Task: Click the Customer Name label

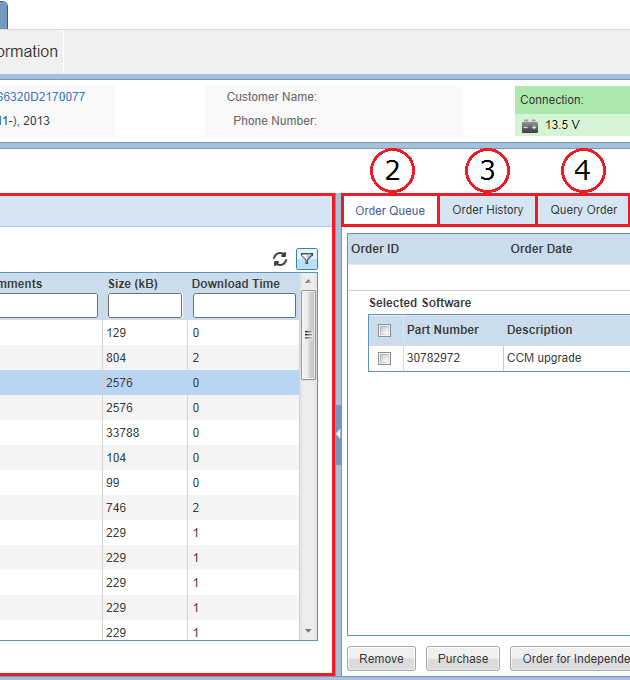Action: (x=271, y=97)
